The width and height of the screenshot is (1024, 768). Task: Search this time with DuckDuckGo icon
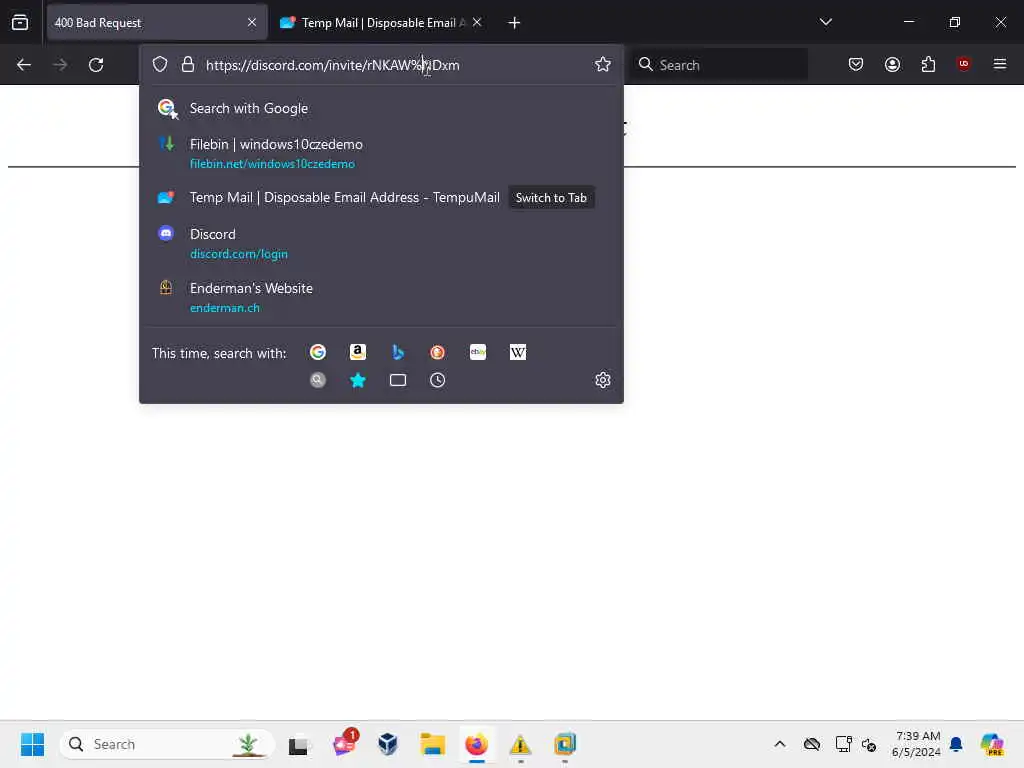coord(438,352)
